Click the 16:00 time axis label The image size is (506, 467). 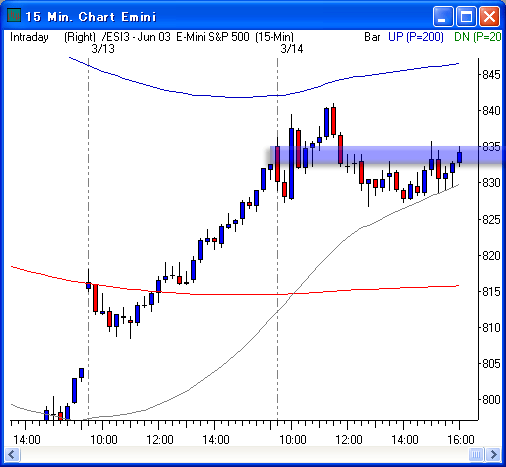461,440
